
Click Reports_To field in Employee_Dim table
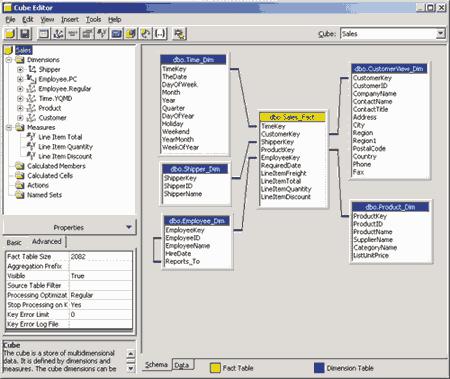coord(183,262)
